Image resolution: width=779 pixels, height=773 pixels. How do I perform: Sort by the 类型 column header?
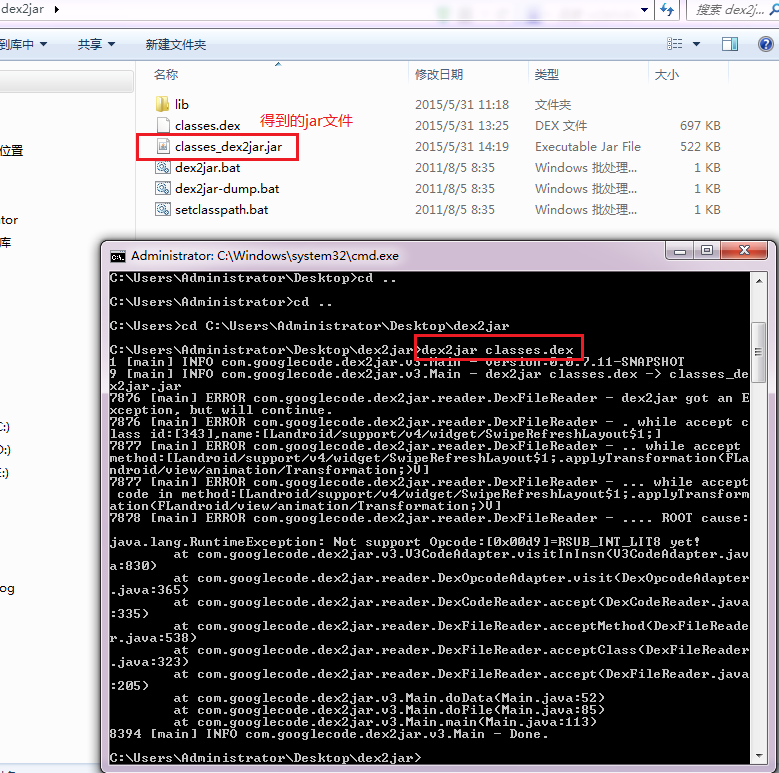click(x=546, y=75)
